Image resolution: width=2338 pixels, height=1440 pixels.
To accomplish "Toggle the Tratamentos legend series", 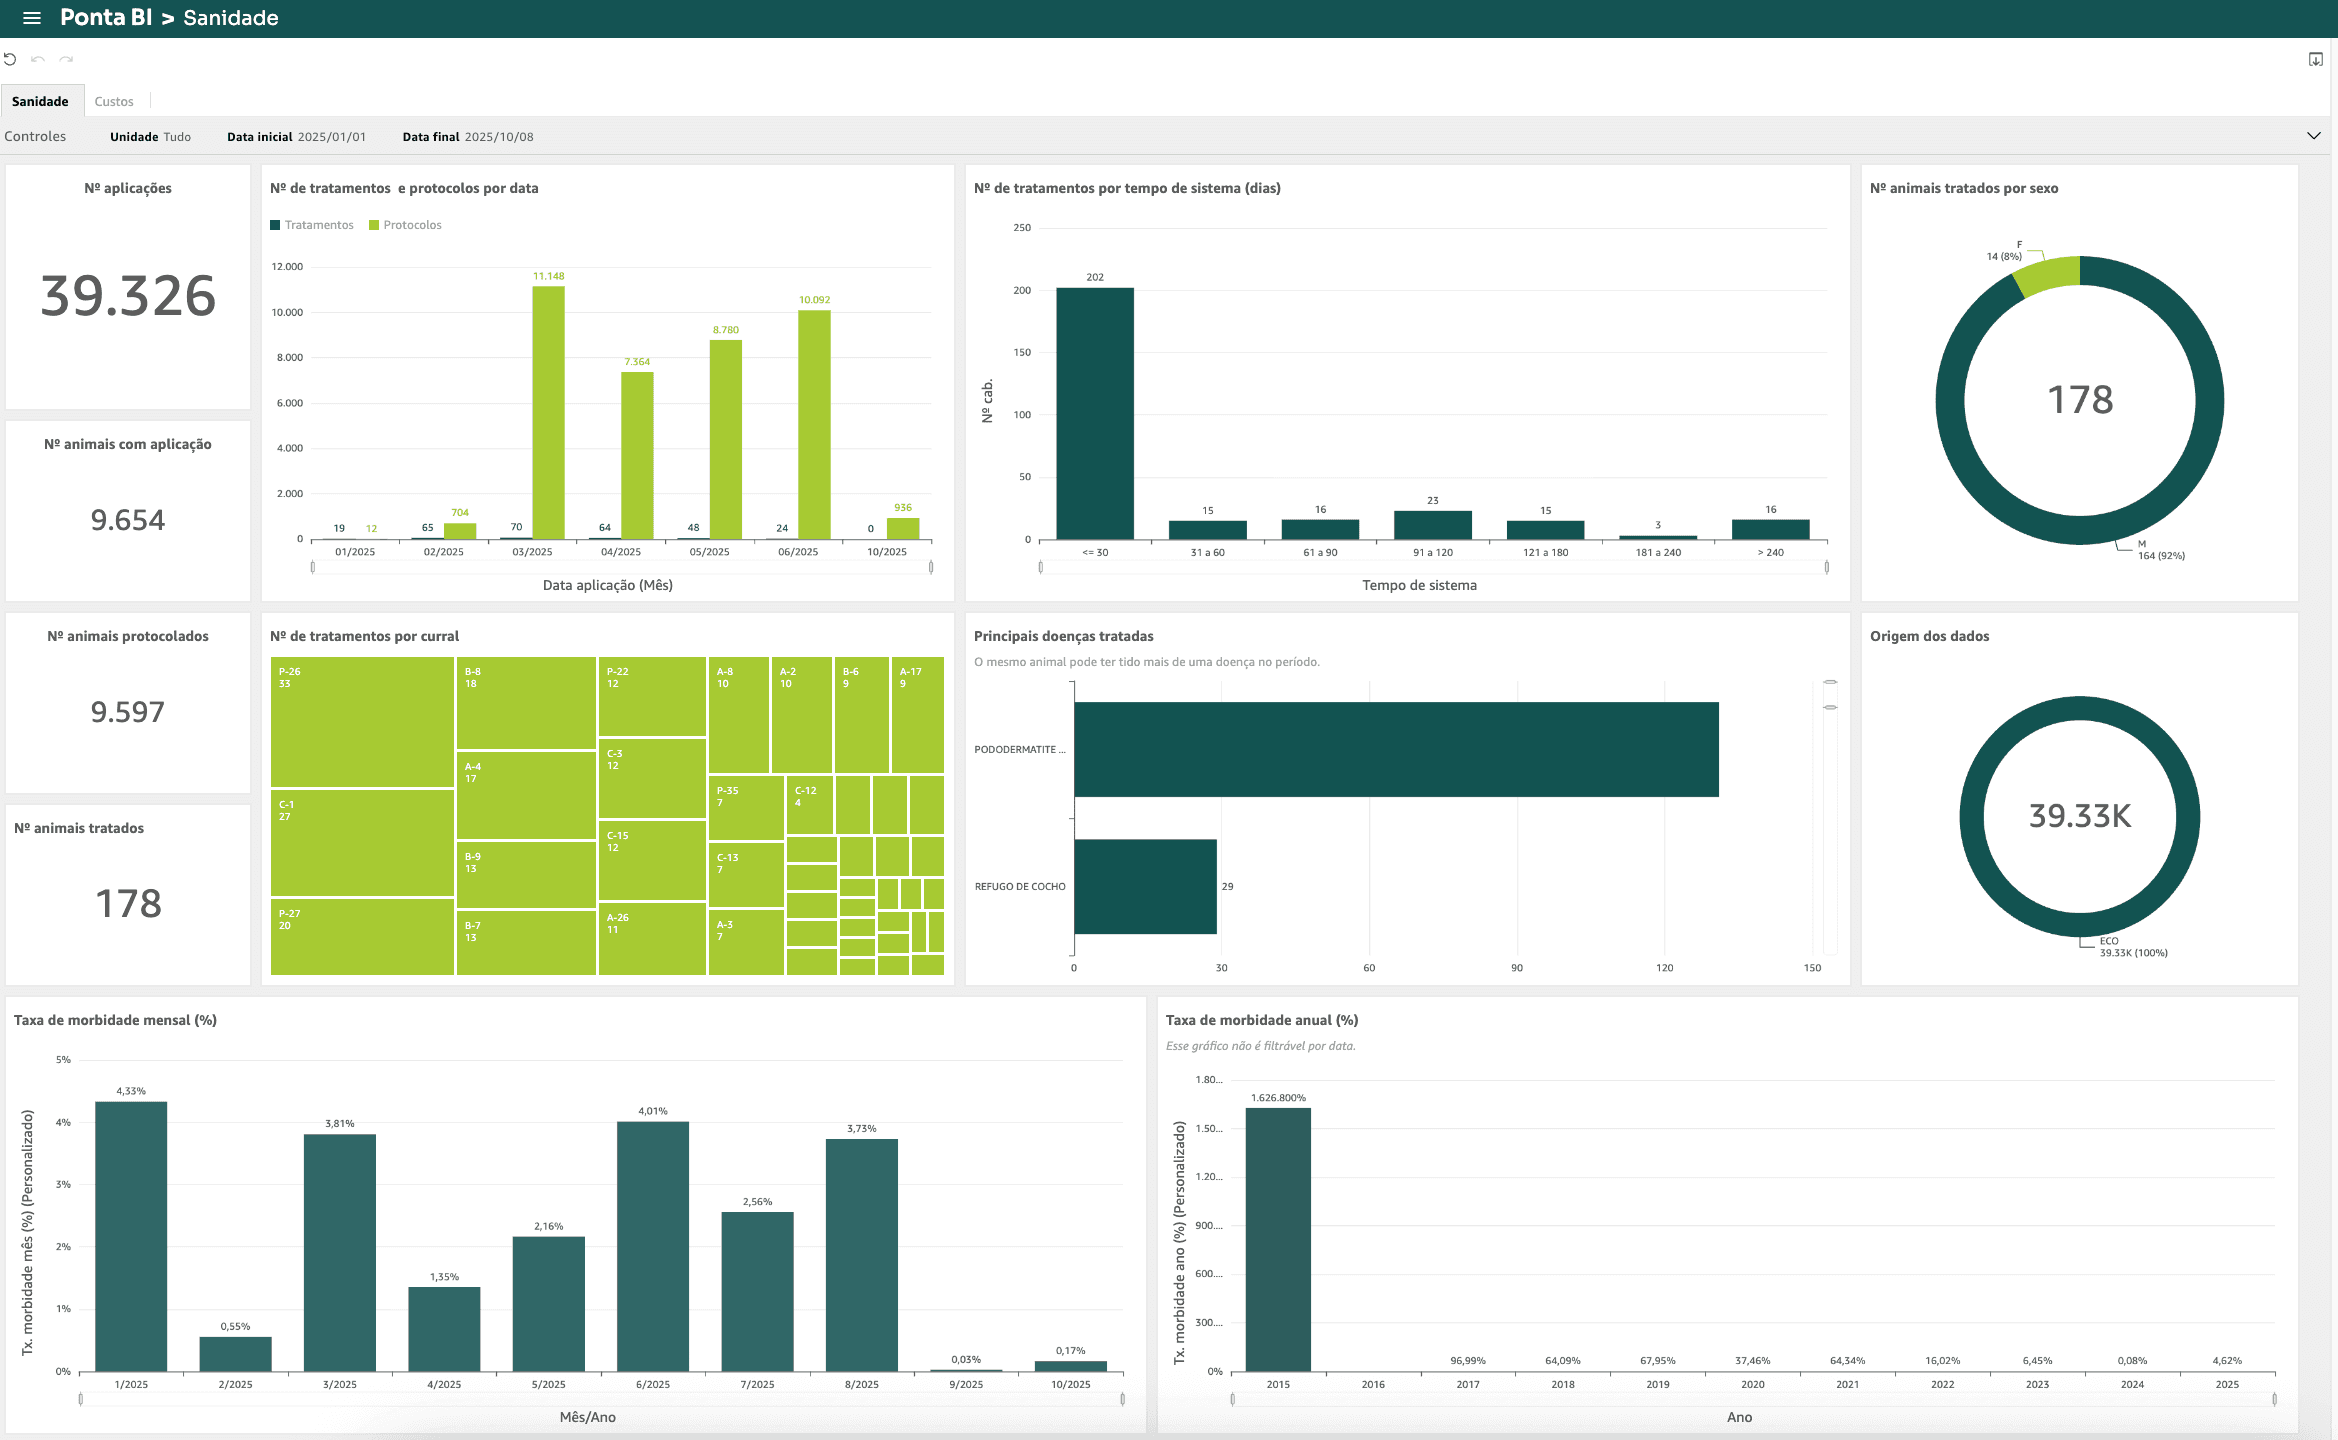I will [x=312, y=225].
